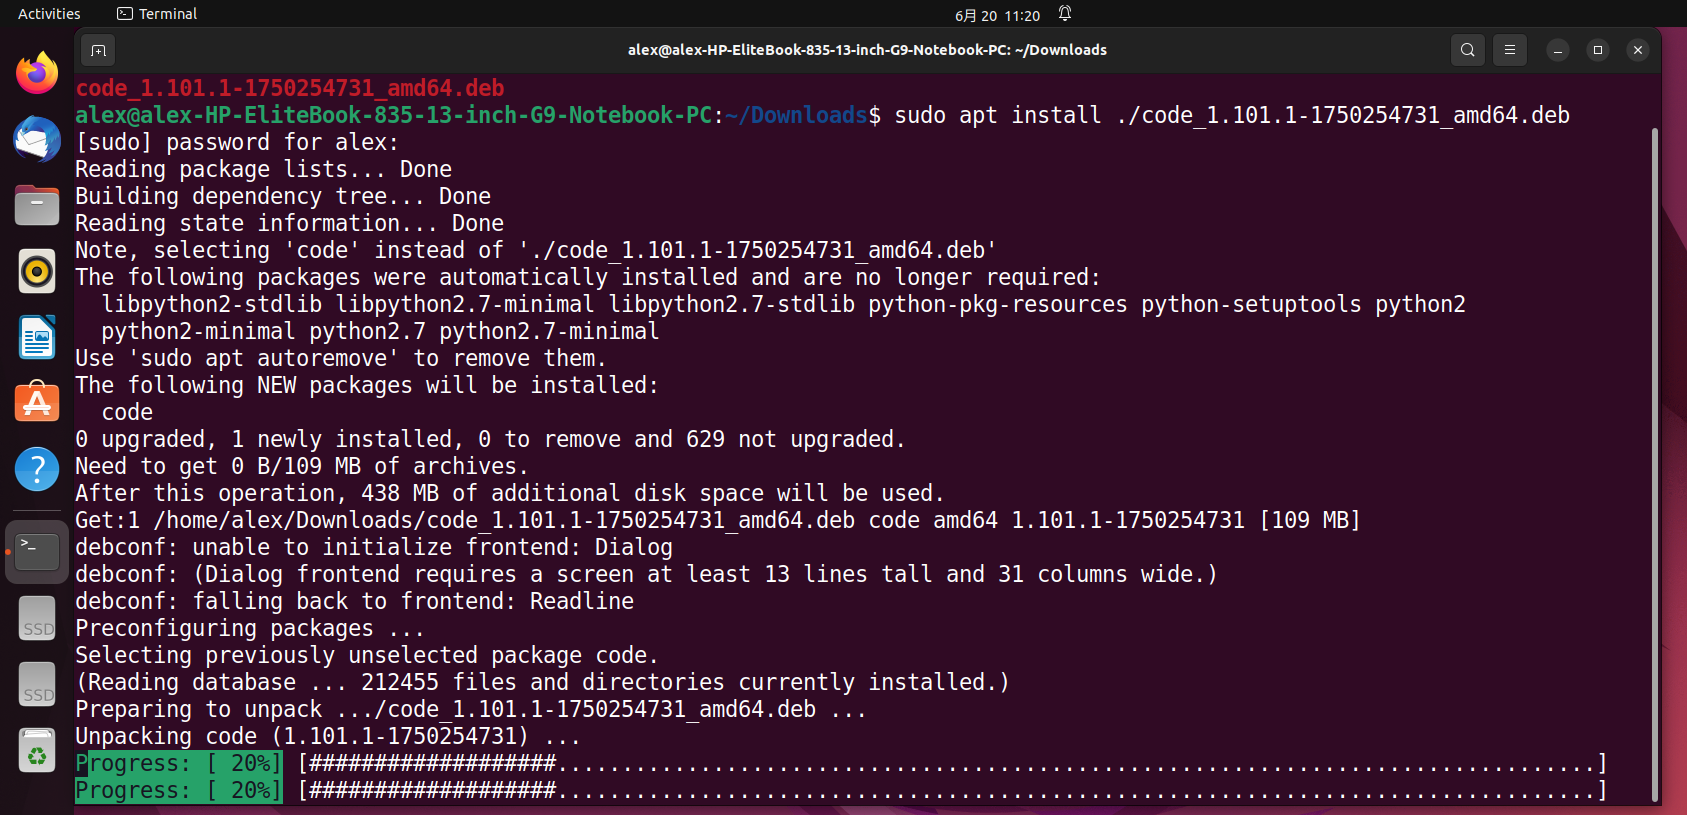Screen dimensions: 1687x815
Task: Open the Trash in dock
Action: point(37,749)
